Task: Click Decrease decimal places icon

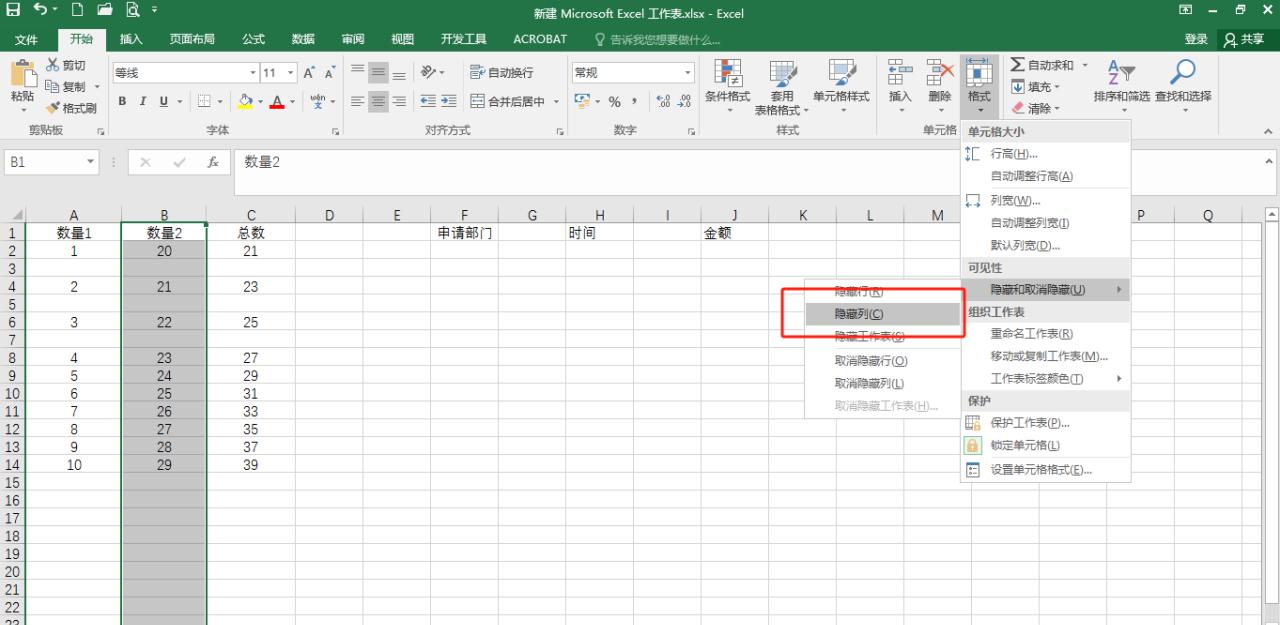Action: (x=685, y=101)
